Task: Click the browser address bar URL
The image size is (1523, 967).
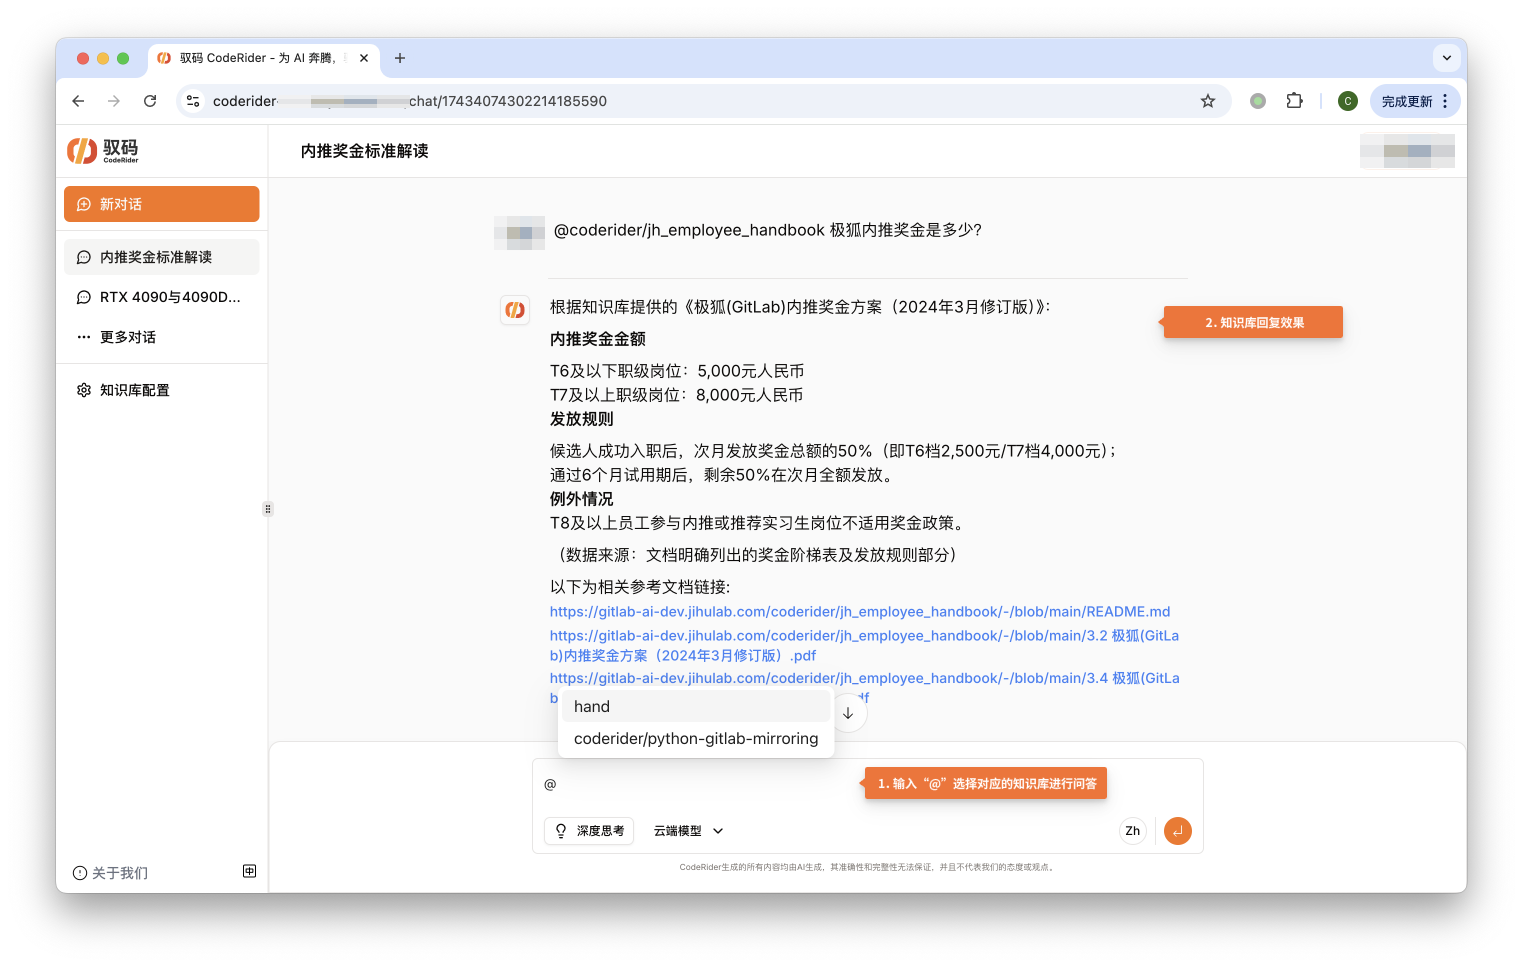Action: (x=410, y=101)
